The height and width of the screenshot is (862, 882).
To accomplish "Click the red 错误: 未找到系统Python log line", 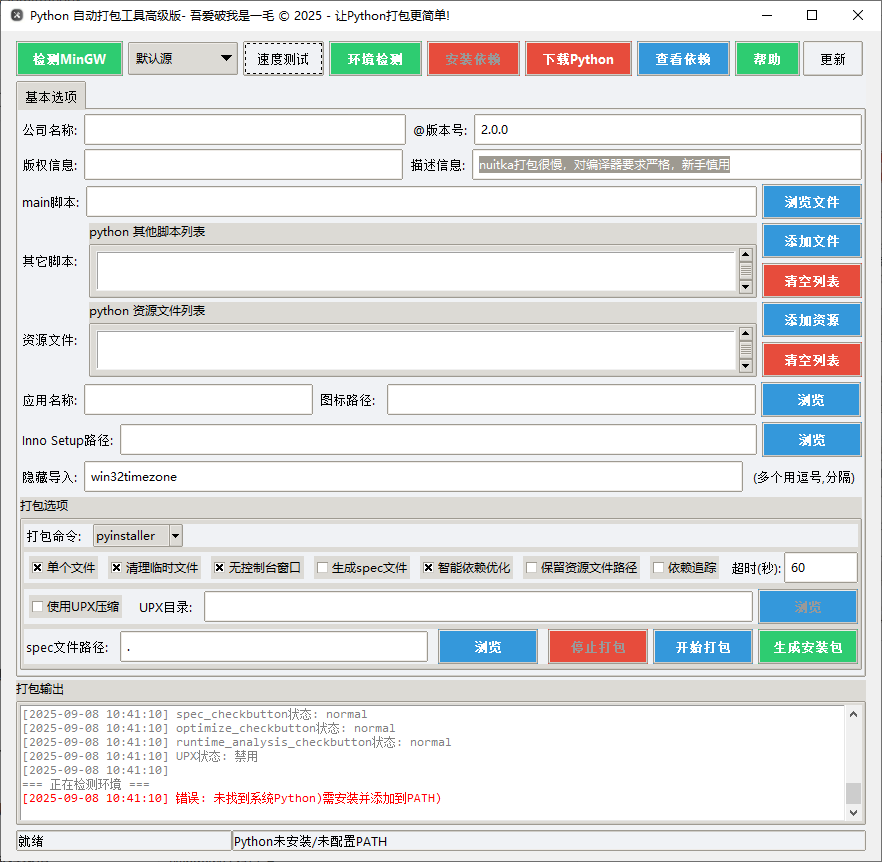I will pyautogui.click(x=232, y=798).
